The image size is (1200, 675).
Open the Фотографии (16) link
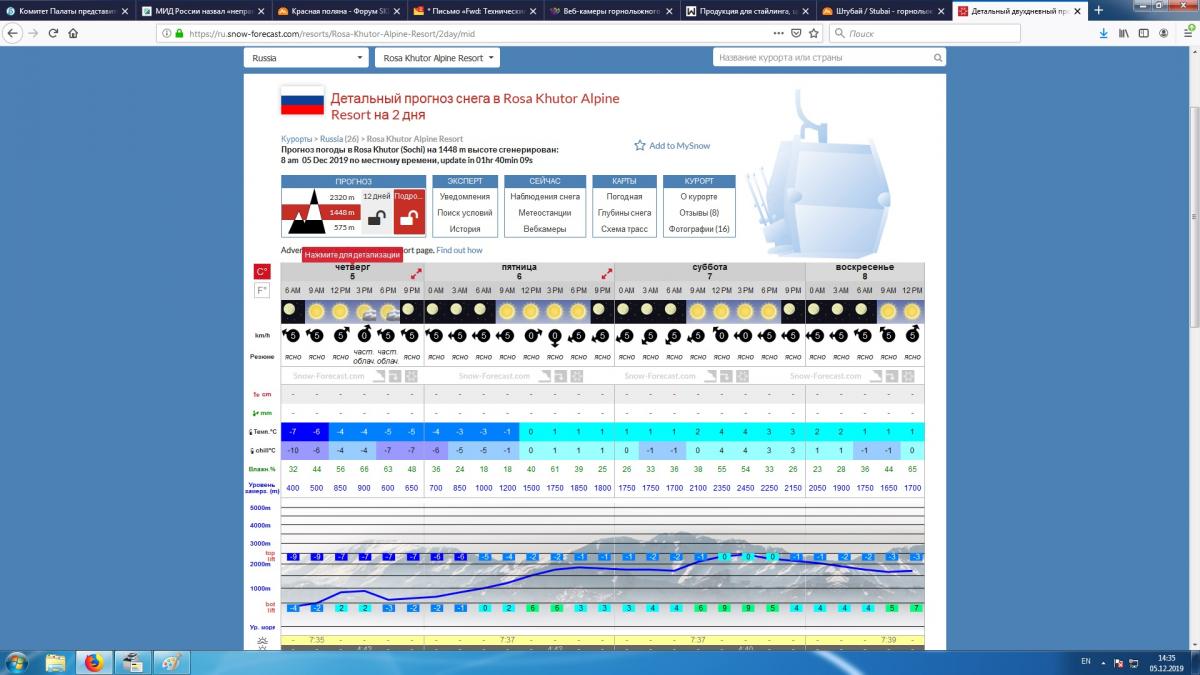tap(699, 229)
